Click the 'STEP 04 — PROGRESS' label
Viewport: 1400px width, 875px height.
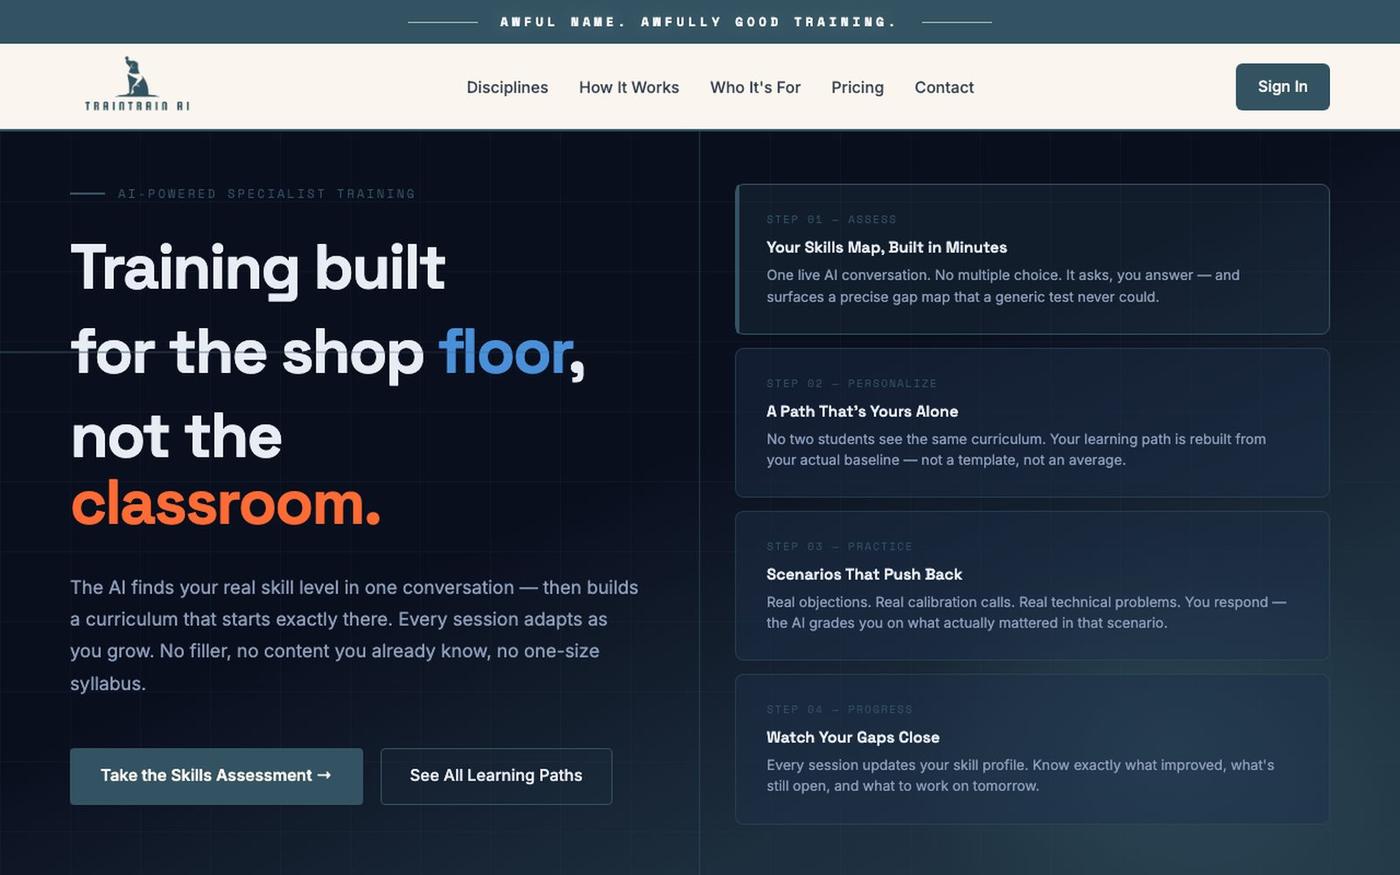coord(839,709)
